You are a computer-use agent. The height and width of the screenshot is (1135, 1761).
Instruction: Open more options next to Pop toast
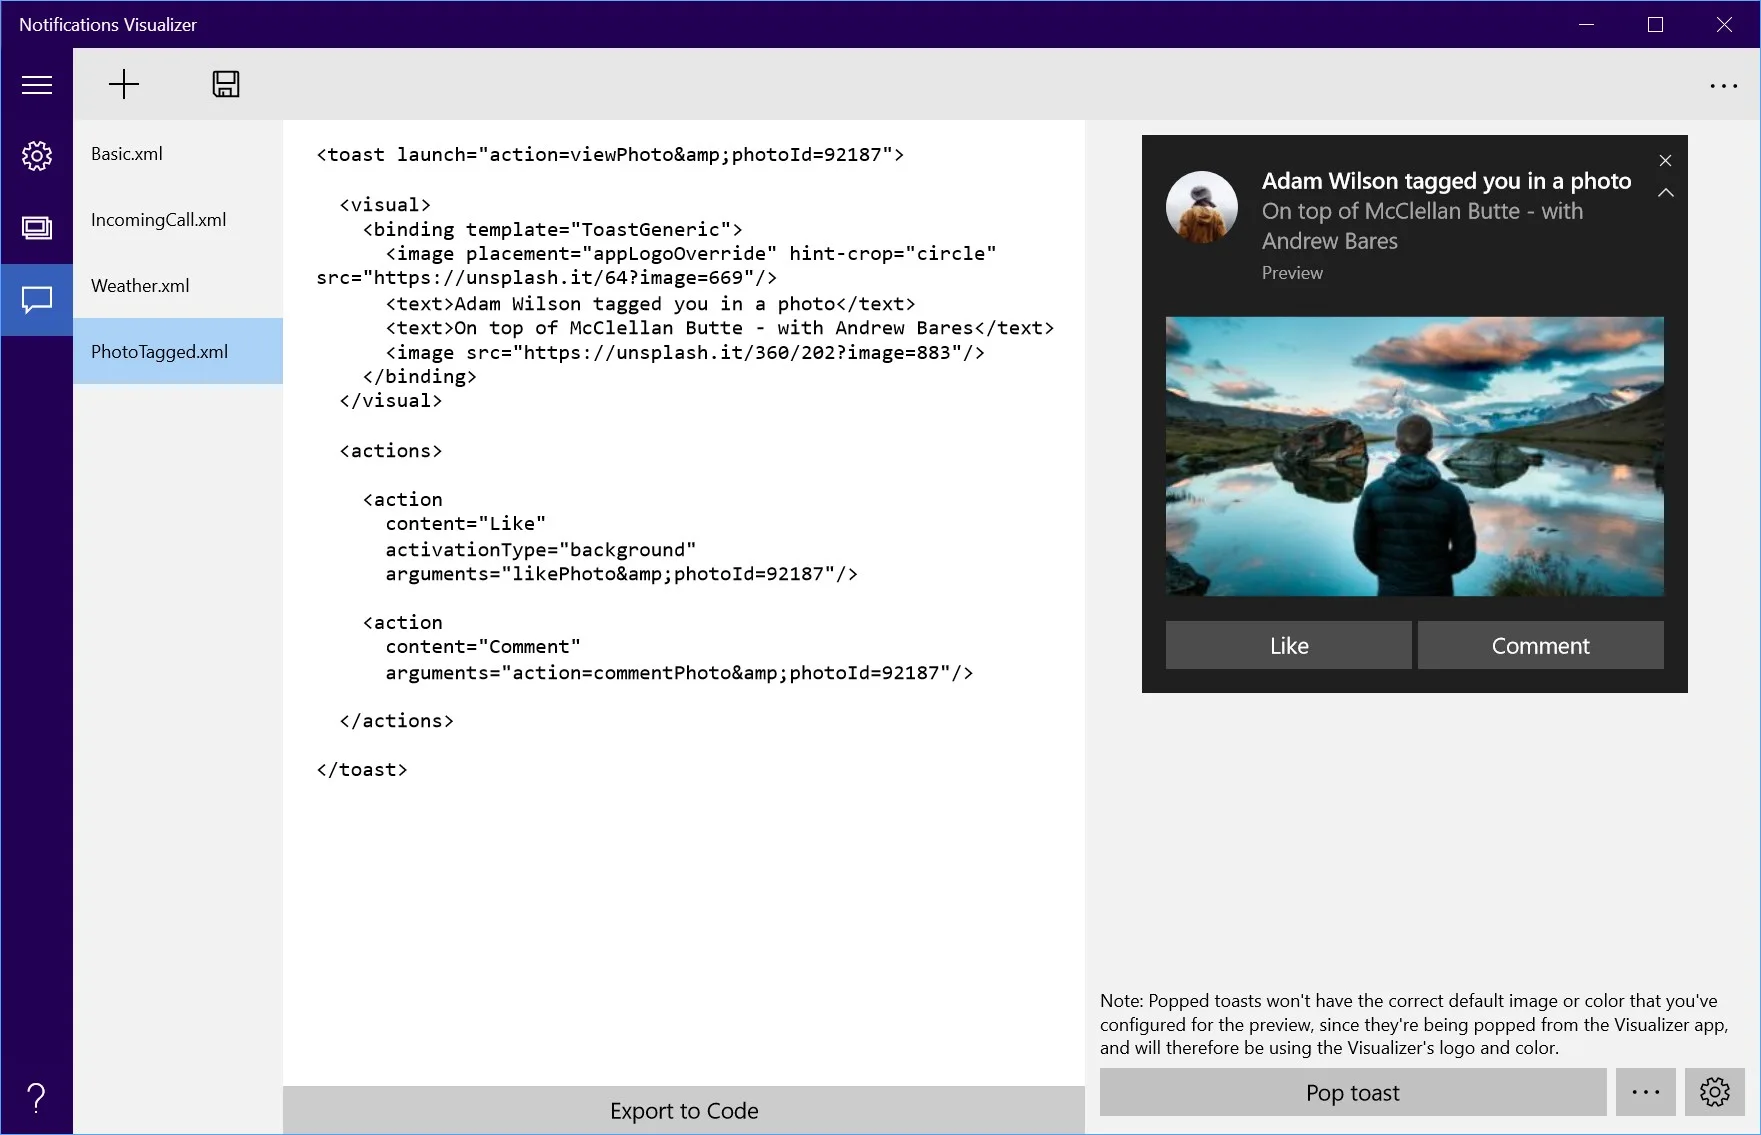(x=1645, y=1092)
